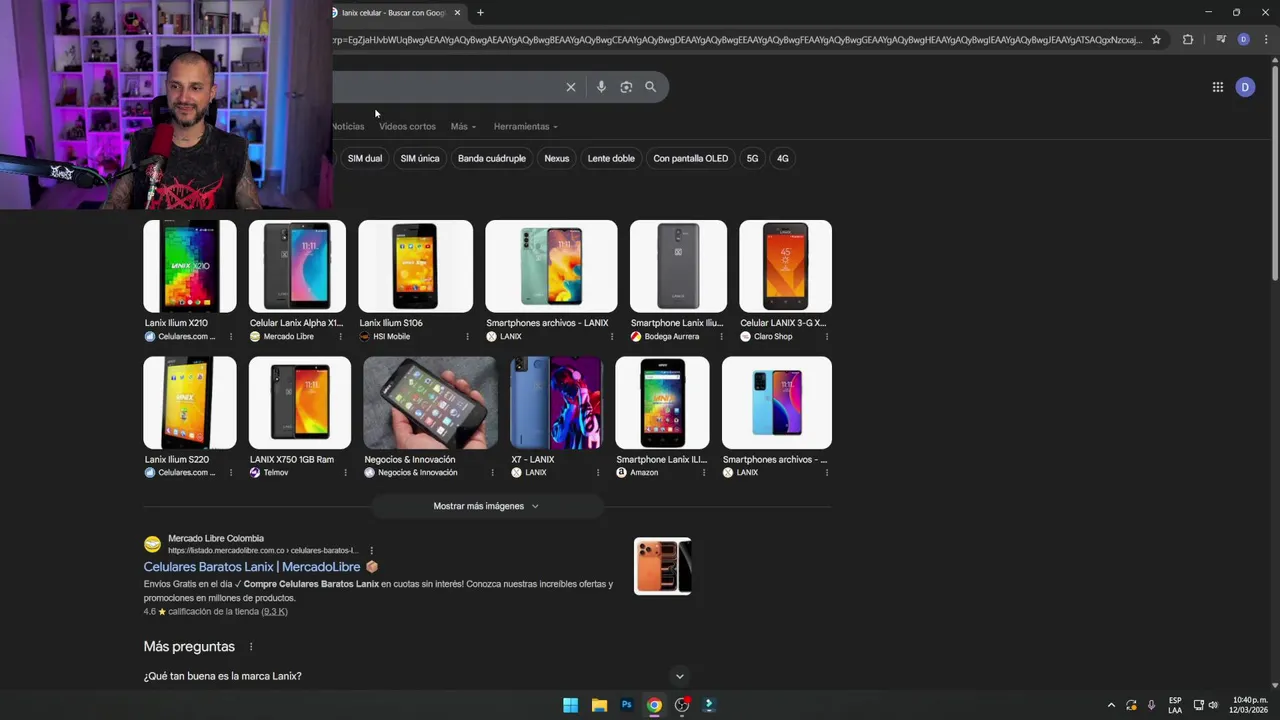Open options for Telmov image result
Screen dimensions: 1280x720
pos(345,473)
